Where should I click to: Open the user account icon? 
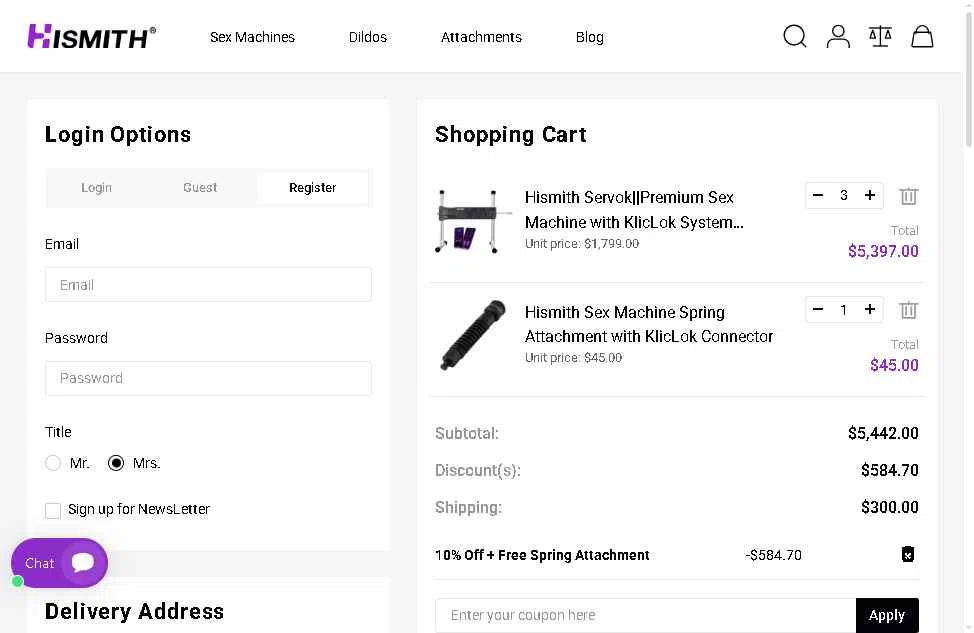tap(838, 37)
